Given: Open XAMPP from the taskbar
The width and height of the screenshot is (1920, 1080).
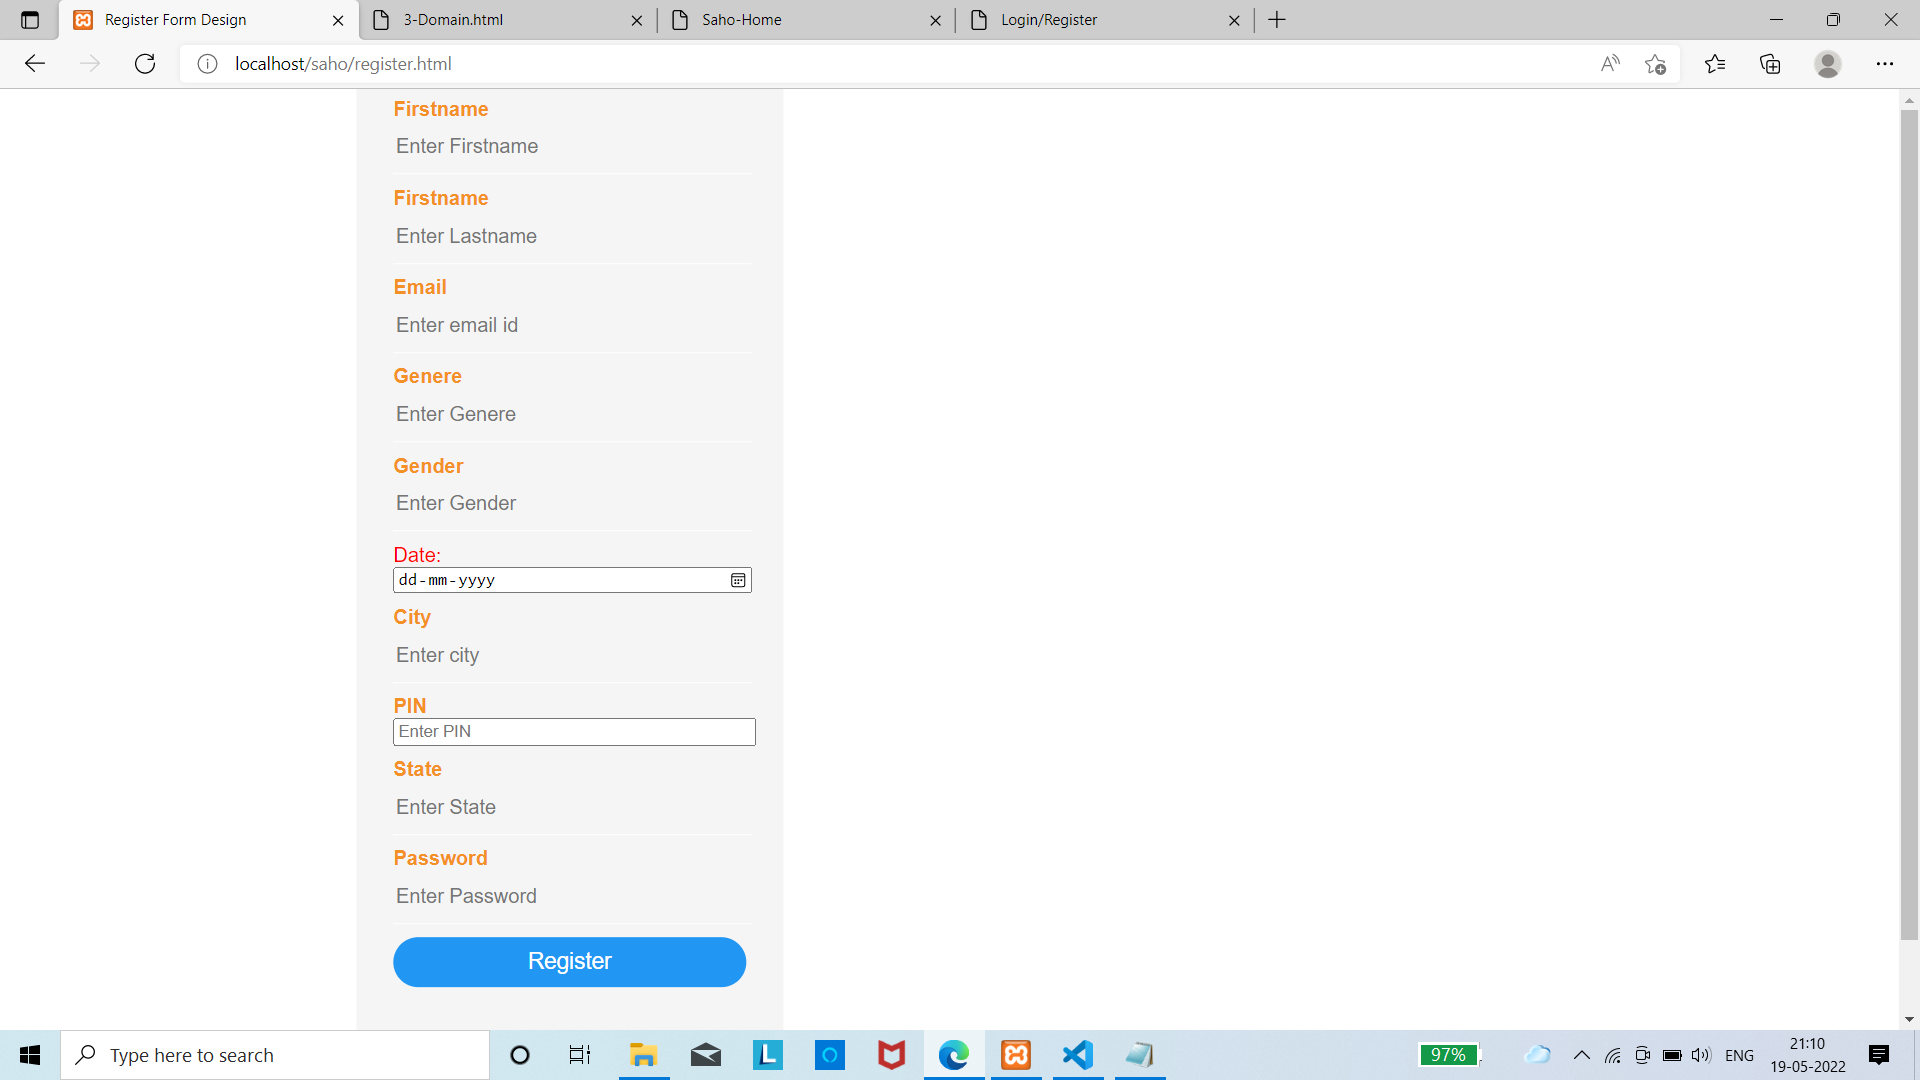Looking at the screenshot, I should 1016,1055.
